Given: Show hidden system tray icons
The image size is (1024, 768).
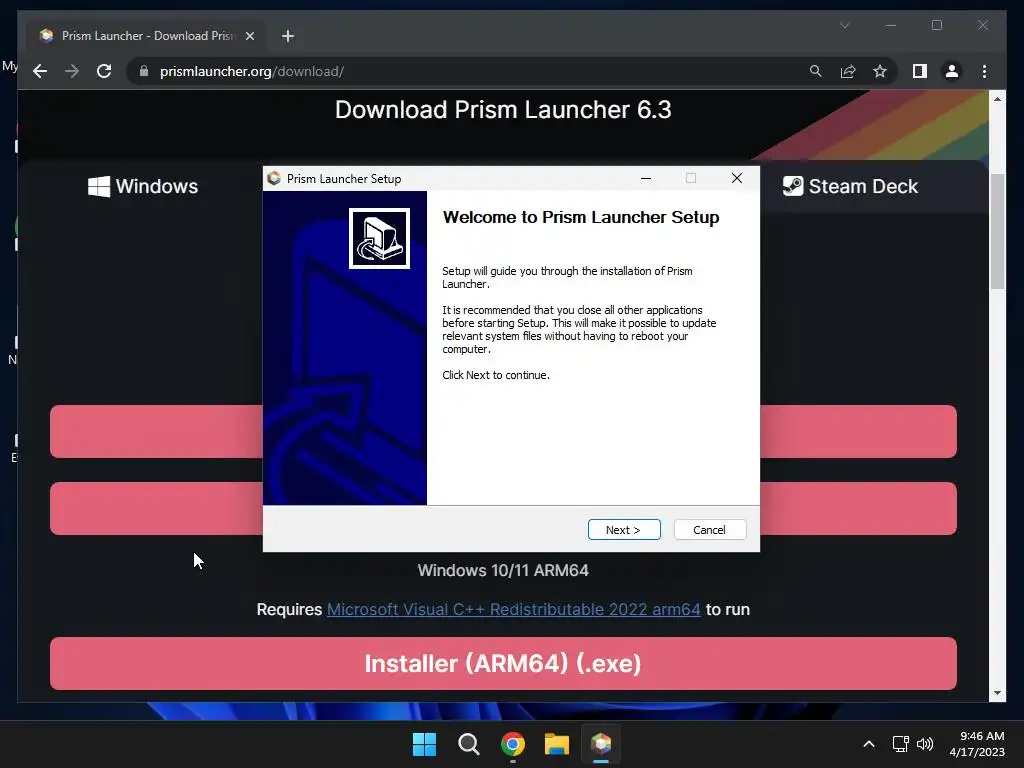Looking at the screenshot, I should 869,744.
